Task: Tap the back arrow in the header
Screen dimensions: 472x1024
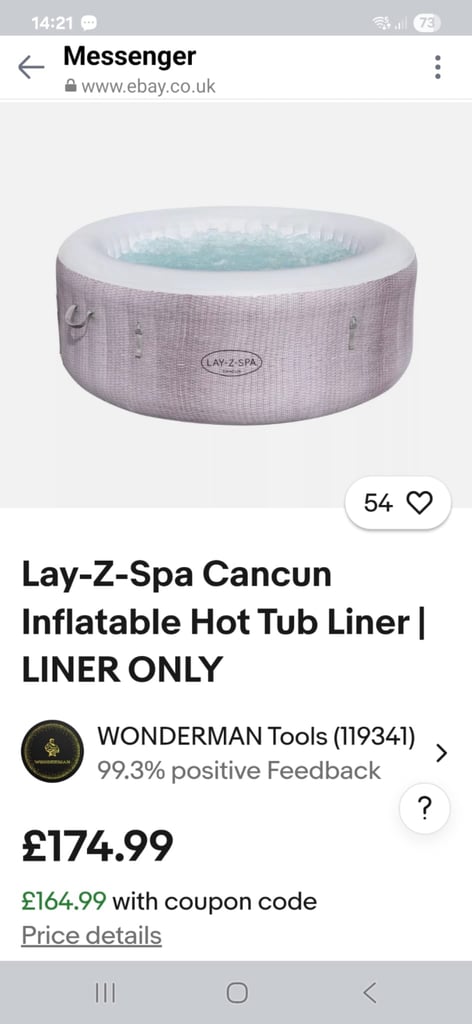Action: (x=31, y=67)
